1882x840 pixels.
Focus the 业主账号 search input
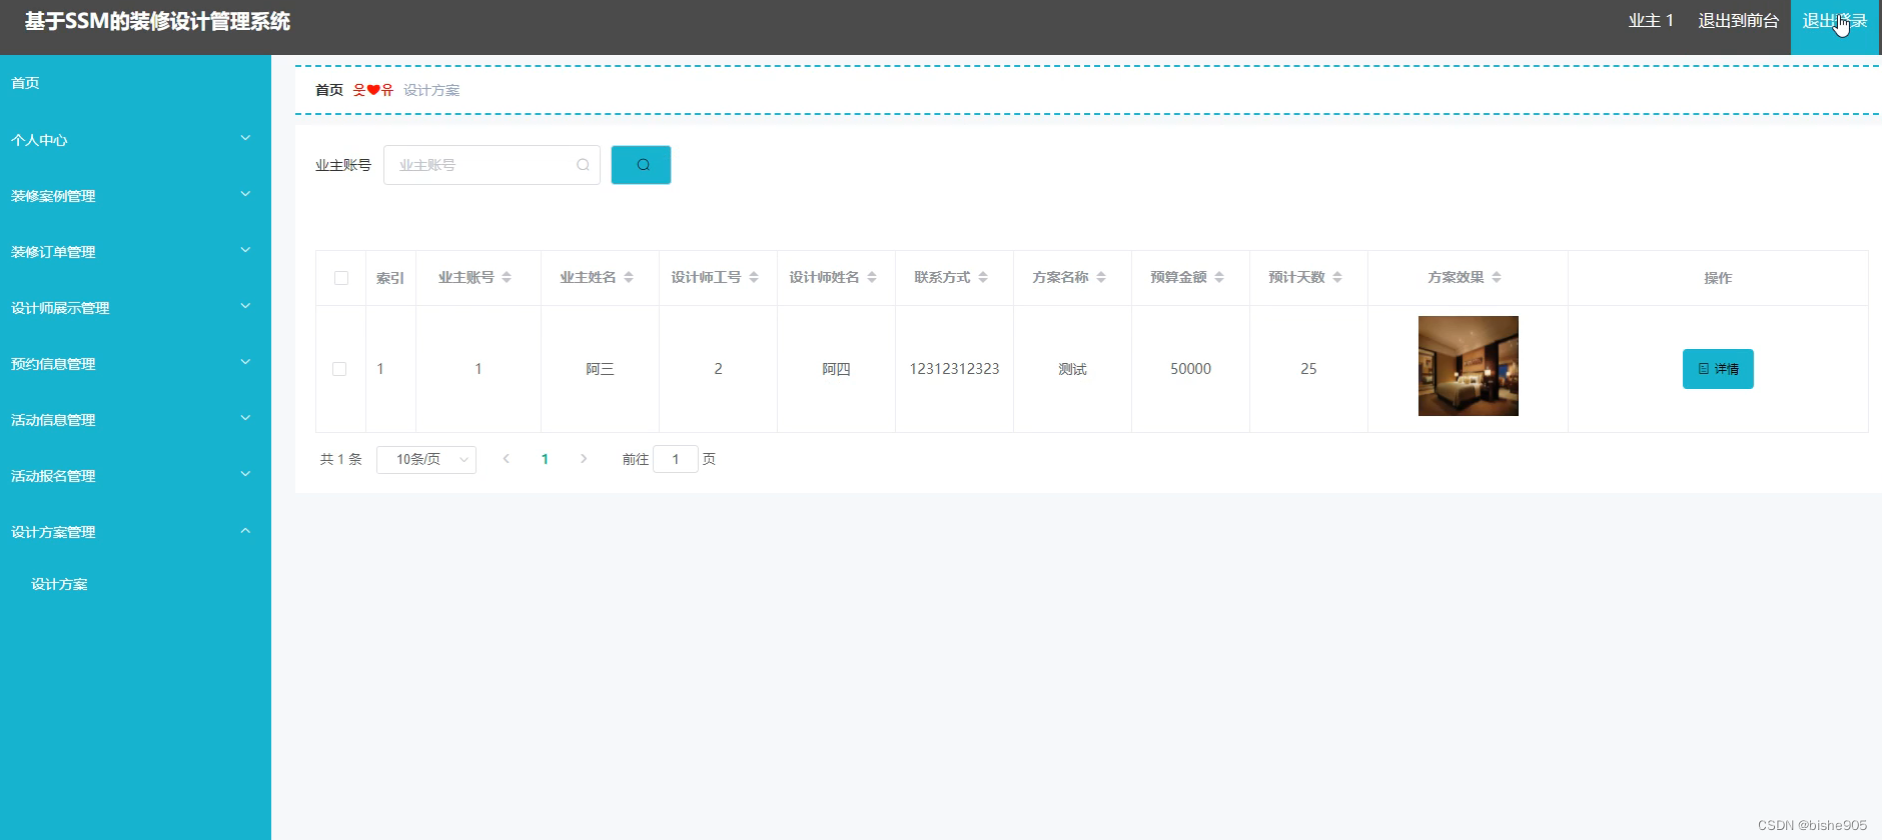pyautogui.click(x=491, y=165)
